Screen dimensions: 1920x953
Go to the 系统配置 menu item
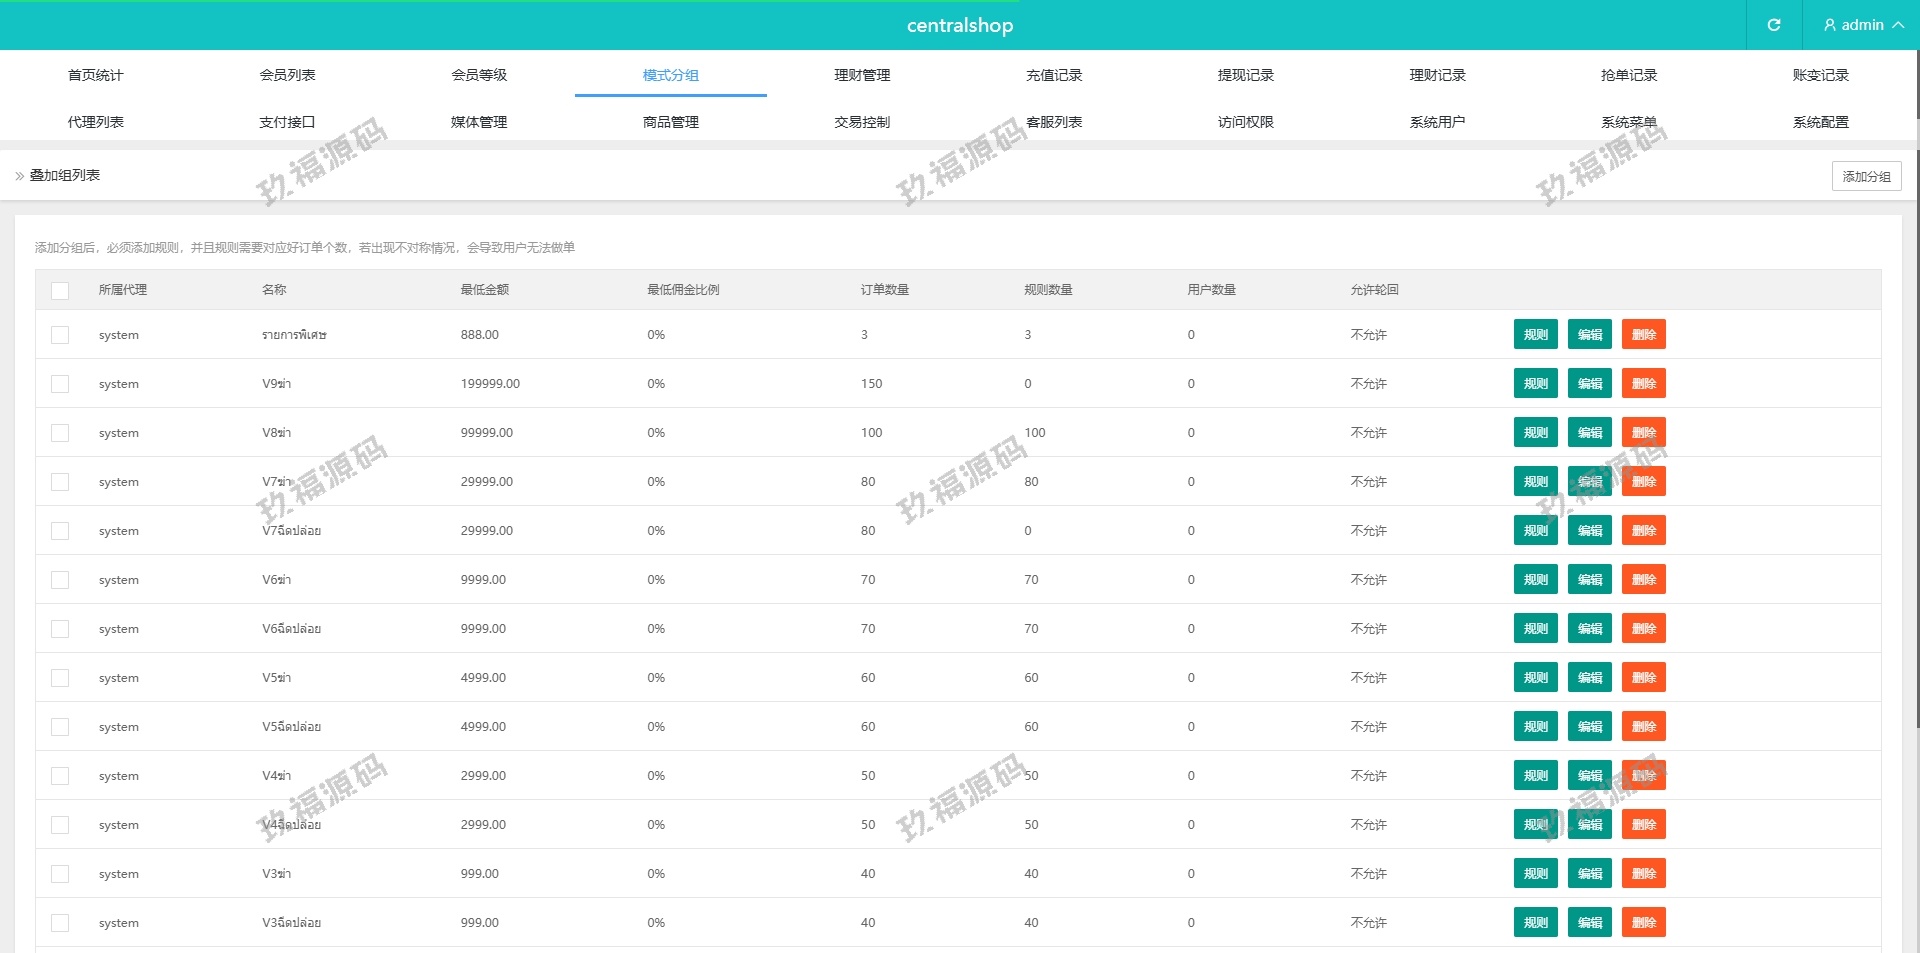[1820, 122]
